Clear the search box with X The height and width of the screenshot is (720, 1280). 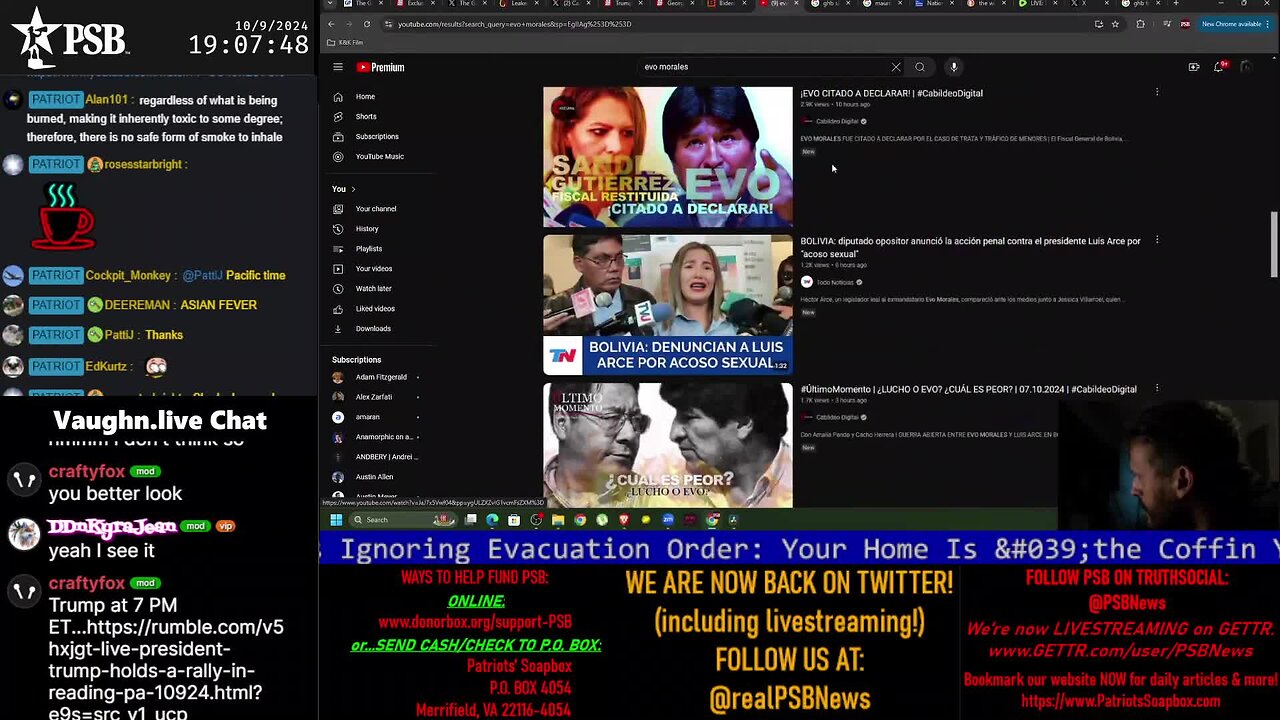tap(896, 67)
